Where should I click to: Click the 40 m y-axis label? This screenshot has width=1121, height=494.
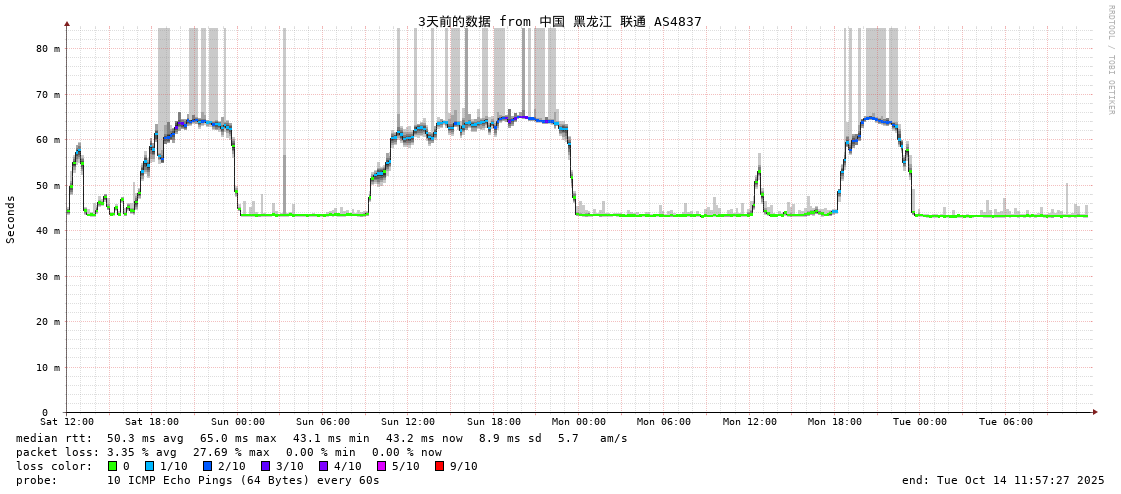point(48,231)
